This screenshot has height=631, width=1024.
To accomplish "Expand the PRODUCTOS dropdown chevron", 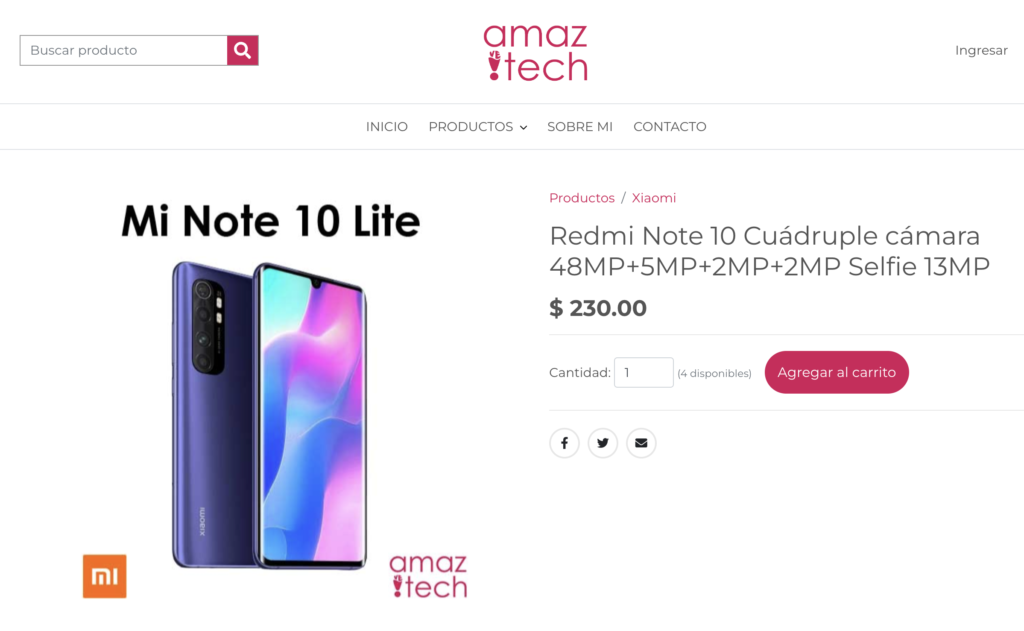I will (523, 127).
